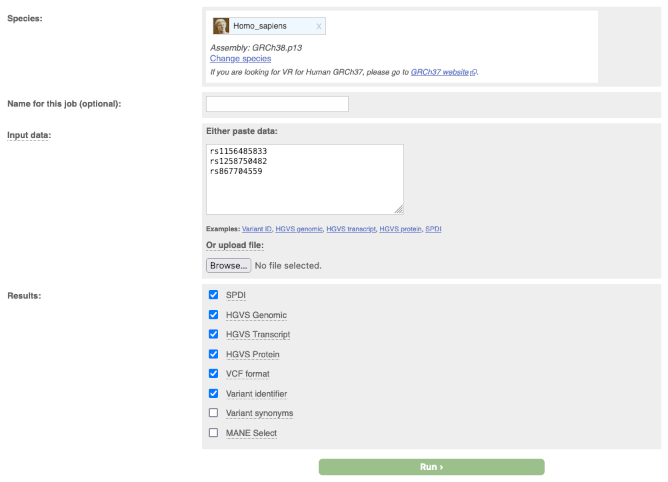The image size is (668, 482).
Task: Enable the Variant synonyms checkbox
Action: click(x=213, y=413)
